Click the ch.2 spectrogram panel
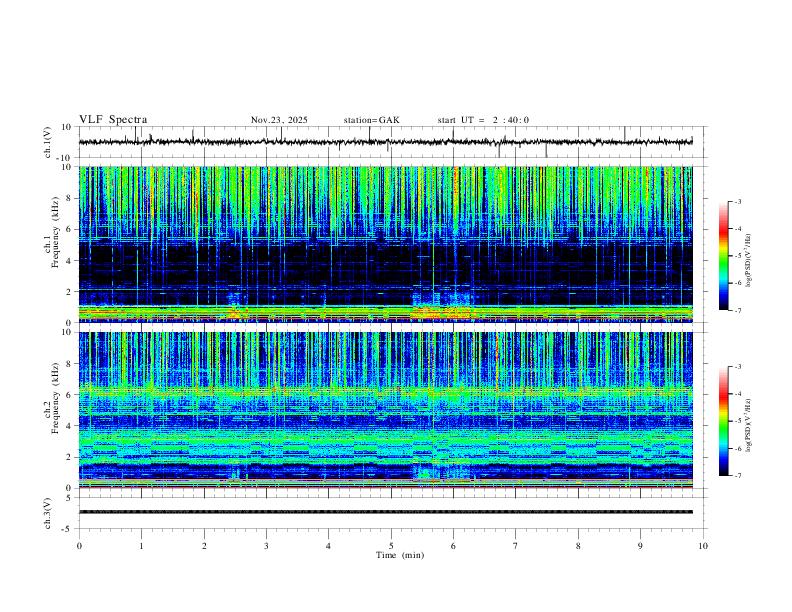The image size is (792, 612). (386, 410)
